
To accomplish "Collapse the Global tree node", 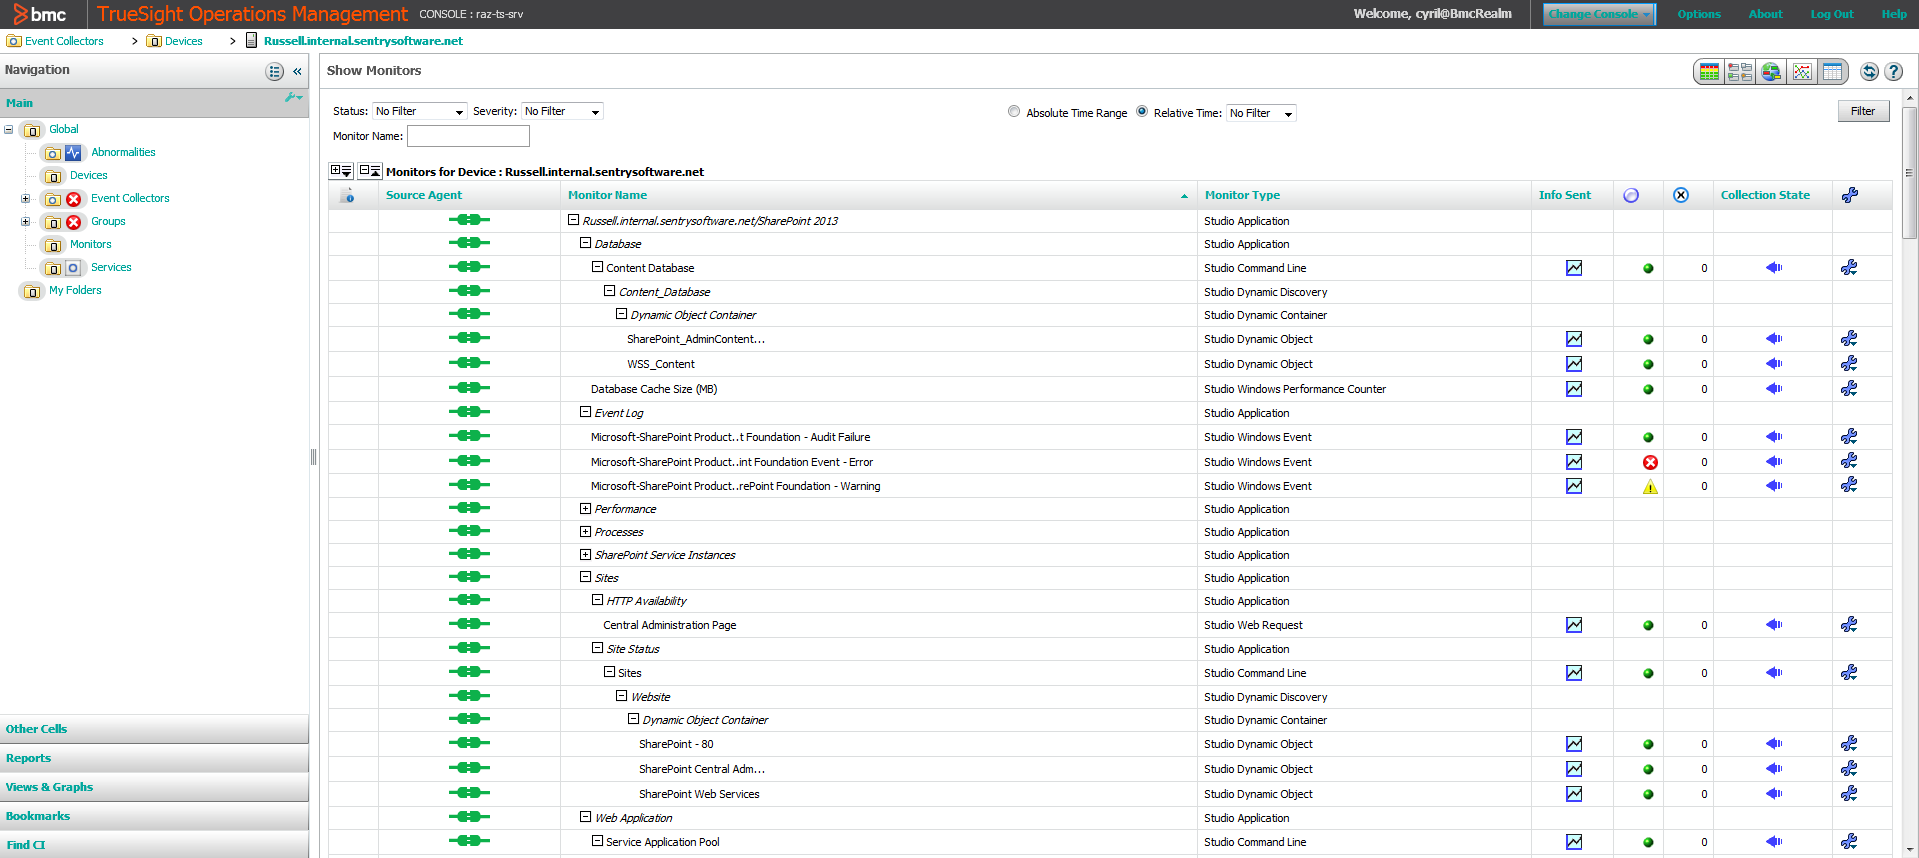I will 8,130.
